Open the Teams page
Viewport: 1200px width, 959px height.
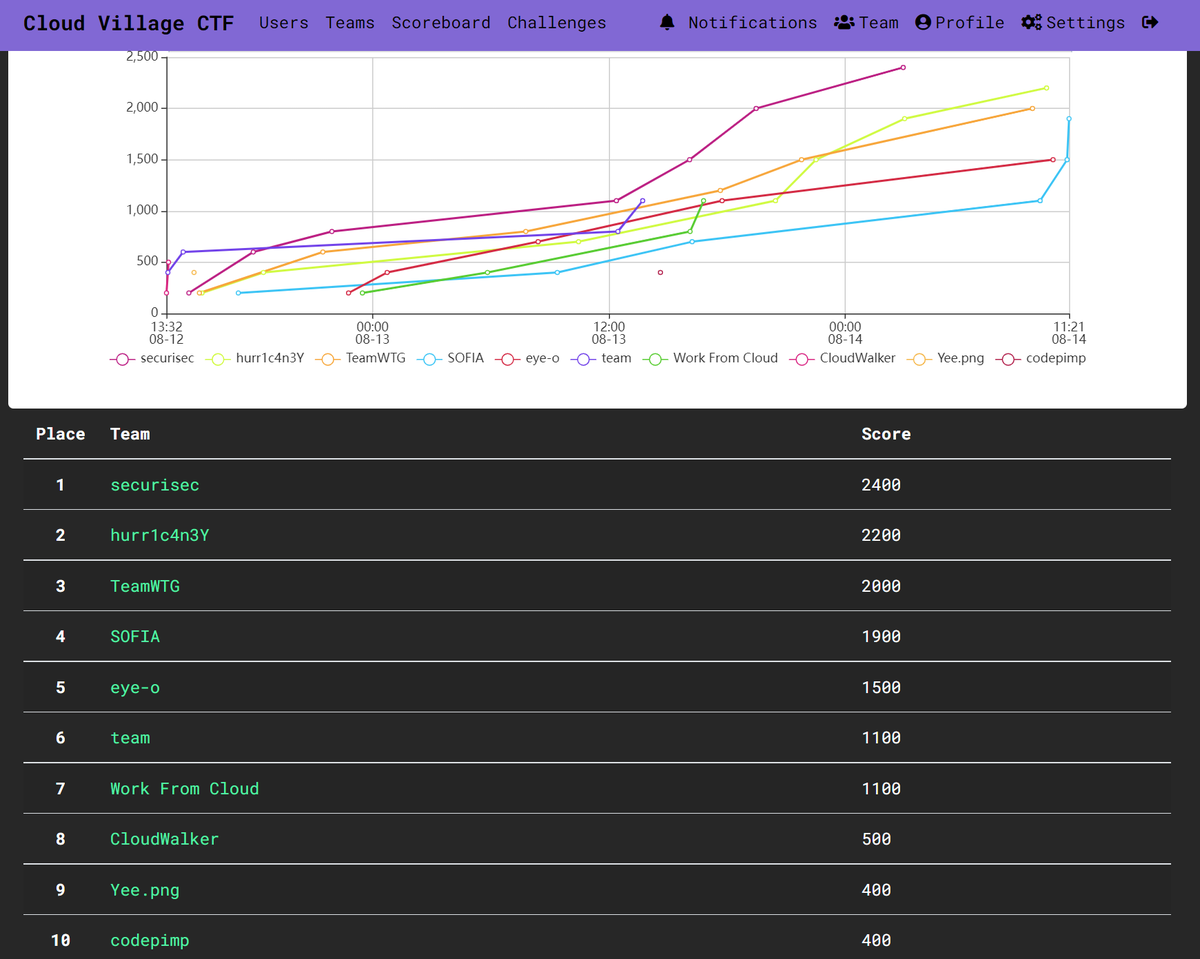(x=350, y=22)
